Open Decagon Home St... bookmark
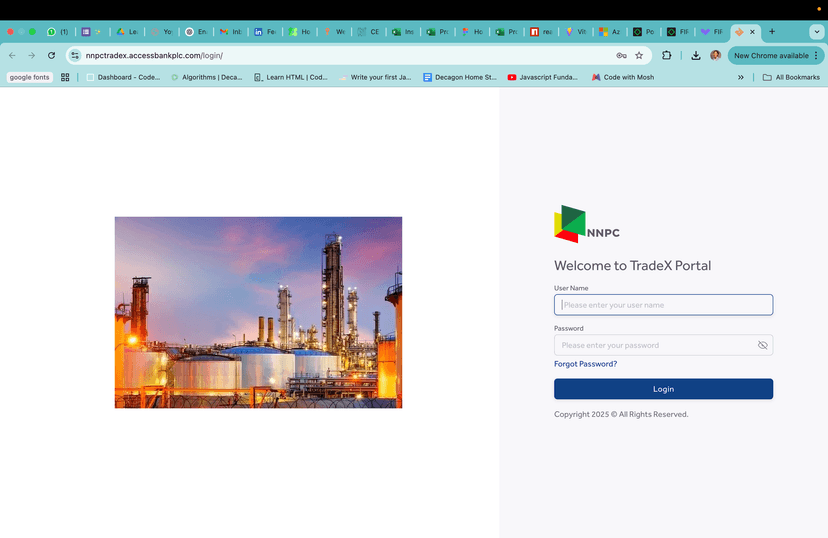Screen dimensions: 828x538 (x=460, y=77)
